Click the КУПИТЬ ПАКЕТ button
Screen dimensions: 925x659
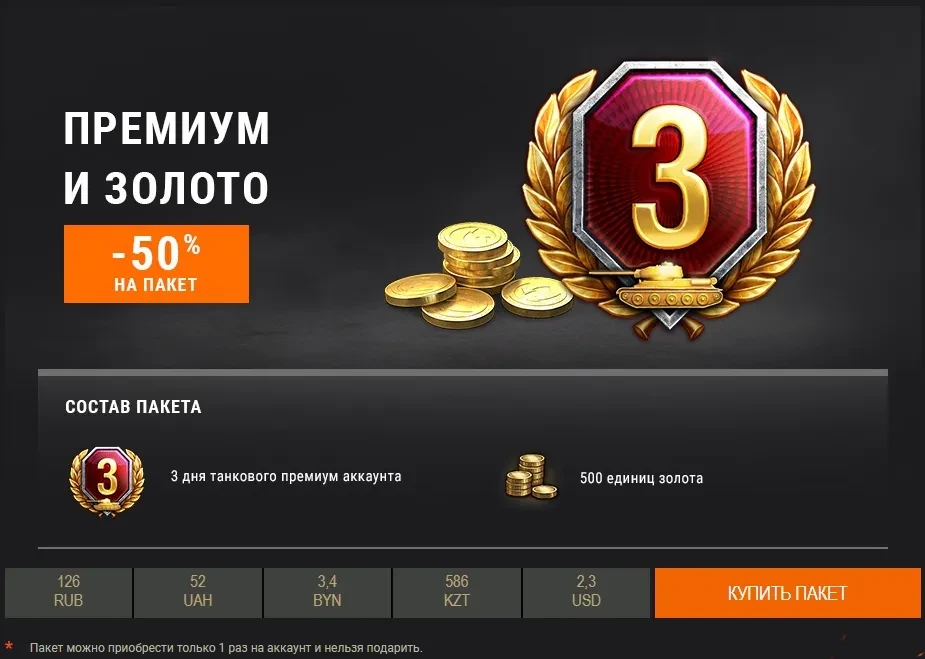[x=787, y=593]
